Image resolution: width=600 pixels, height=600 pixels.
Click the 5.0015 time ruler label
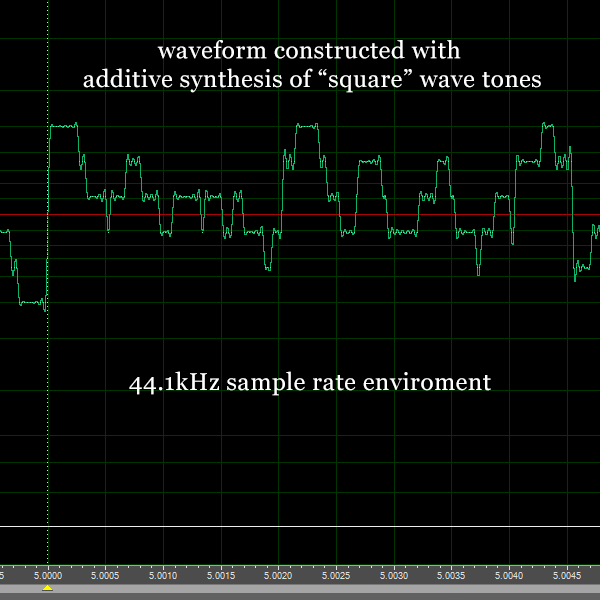(x=221, y=576)
